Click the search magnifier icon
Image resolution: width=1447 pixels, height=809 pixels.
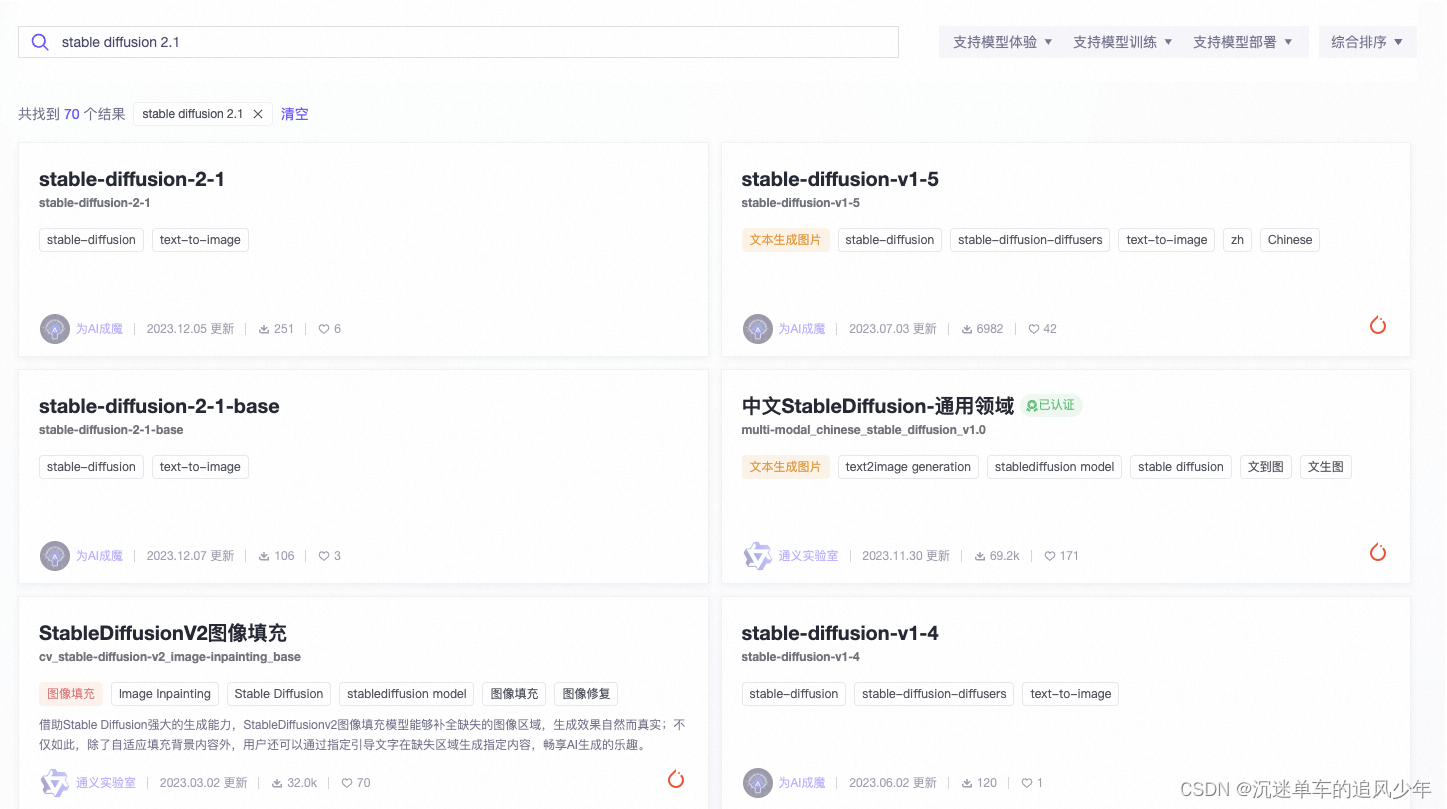pyautogui.click(x=40, y=42)
